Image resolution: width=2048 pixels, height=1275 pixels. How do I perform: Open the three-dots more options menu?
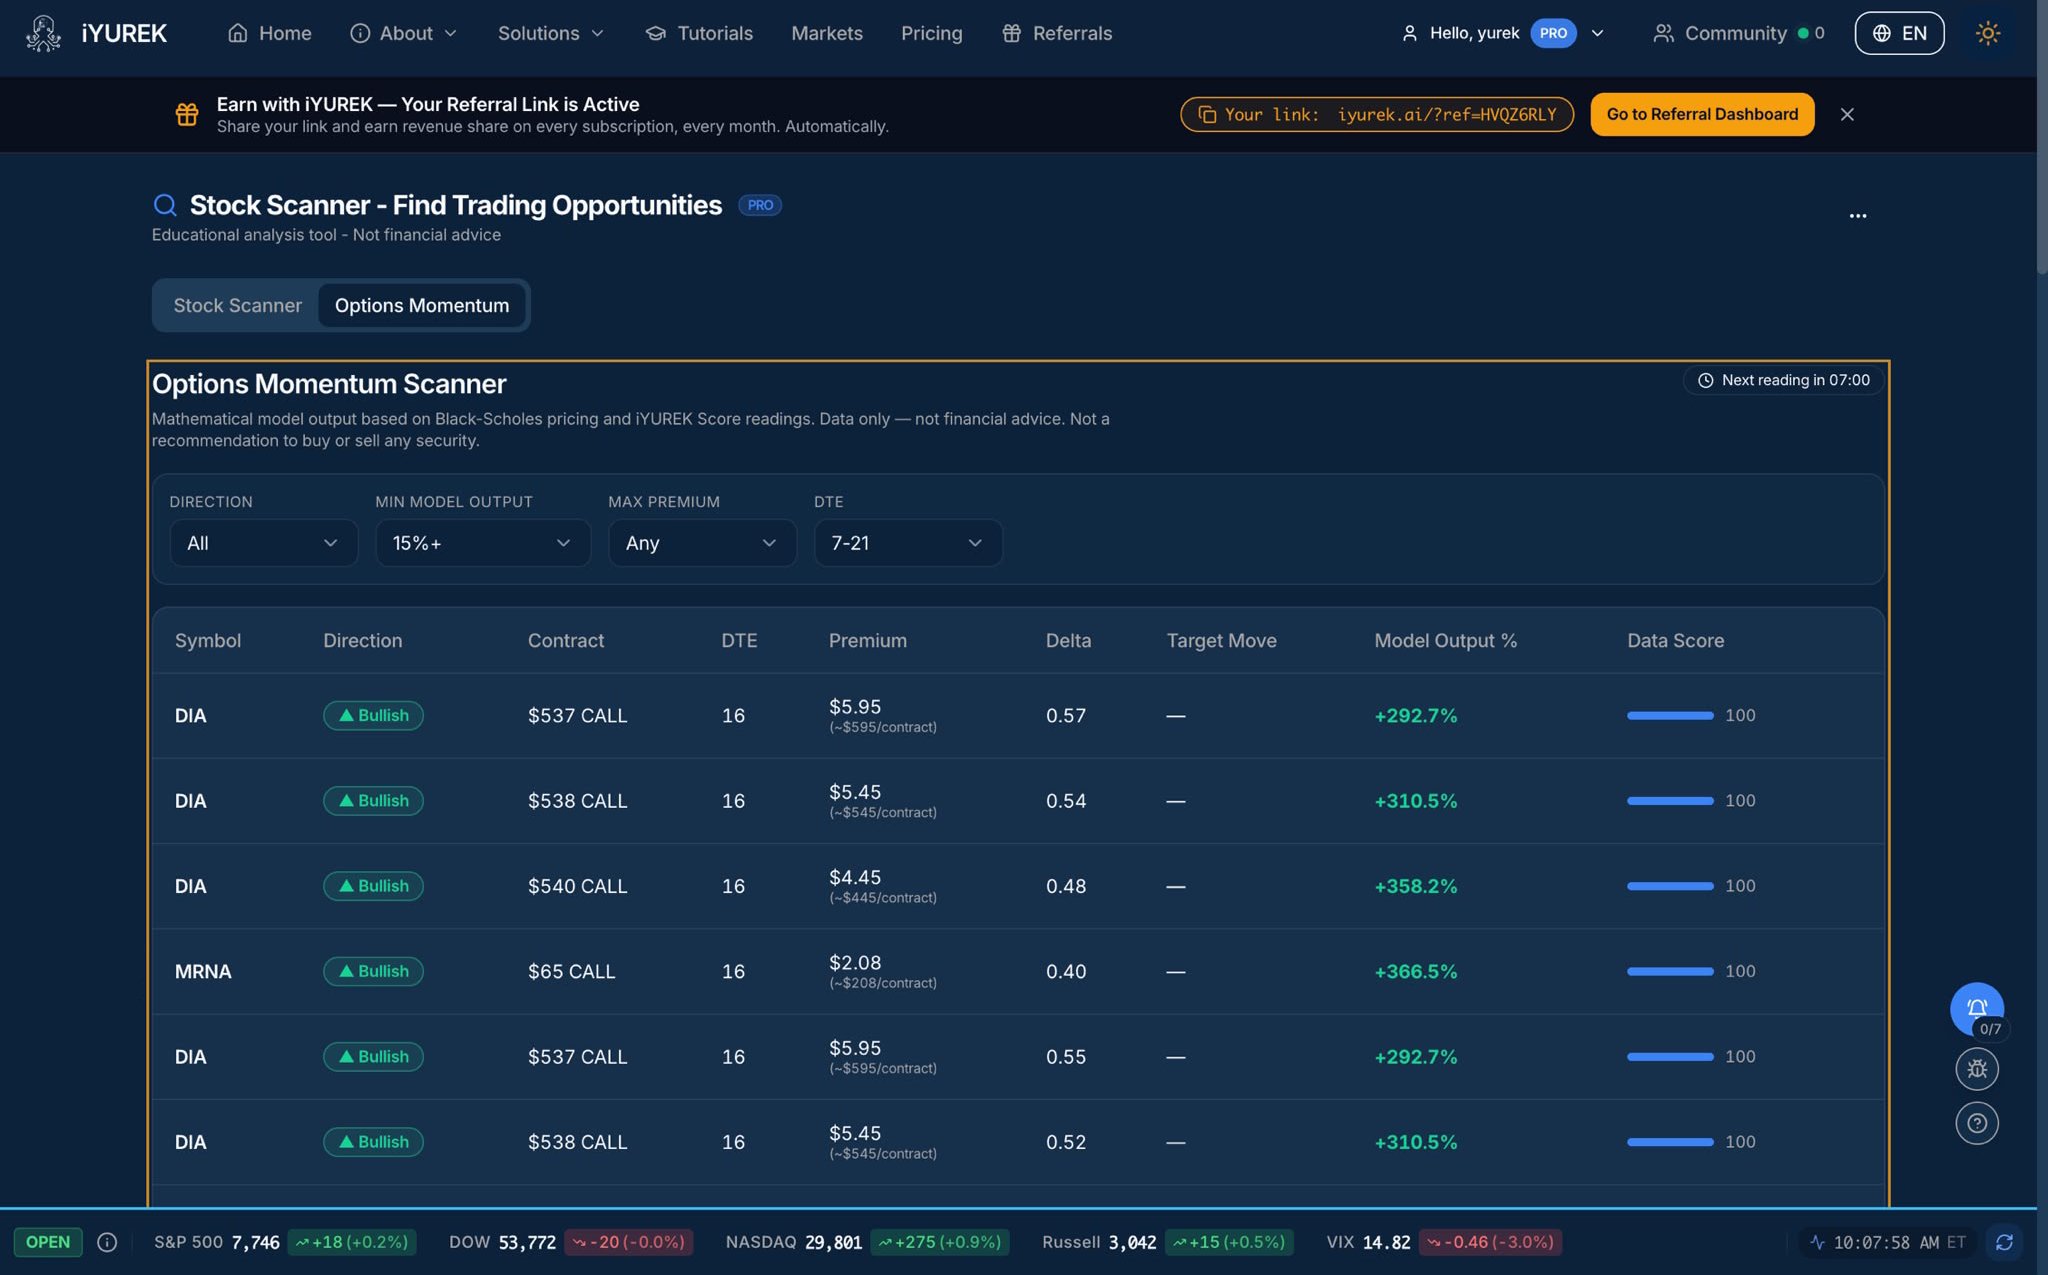(1857, 216)
